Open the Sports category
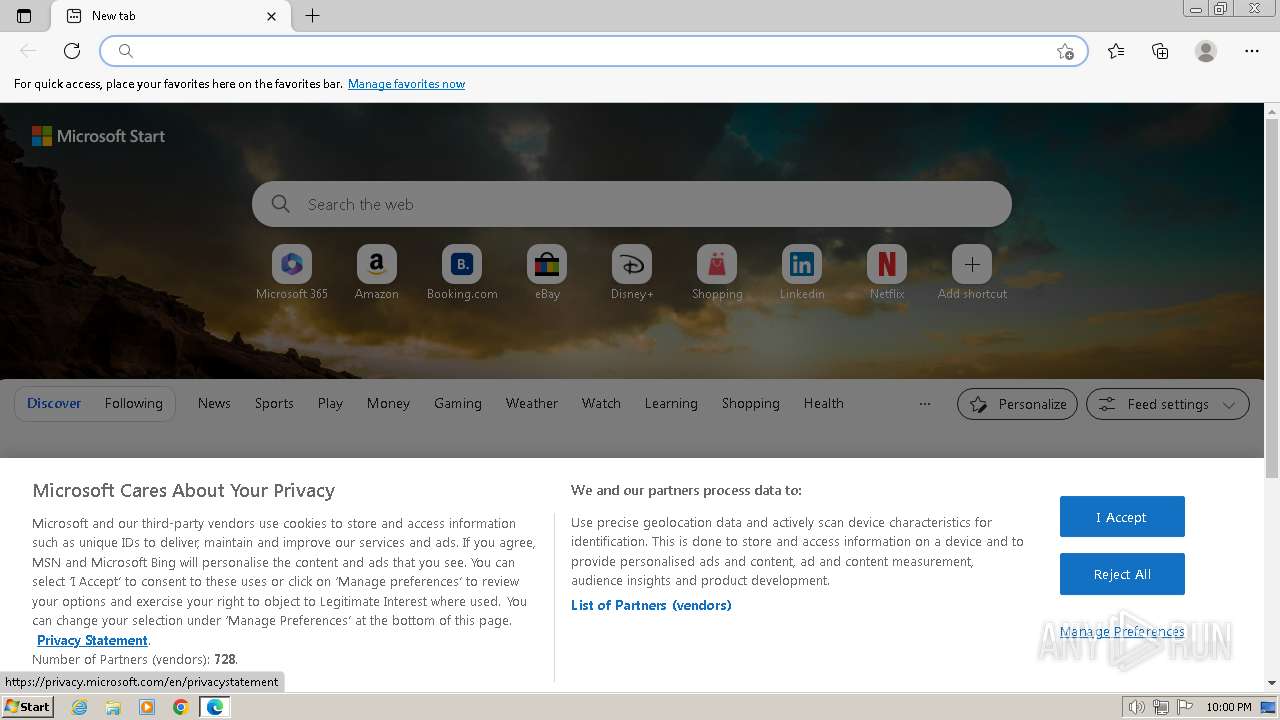 [x=274, y=403]
